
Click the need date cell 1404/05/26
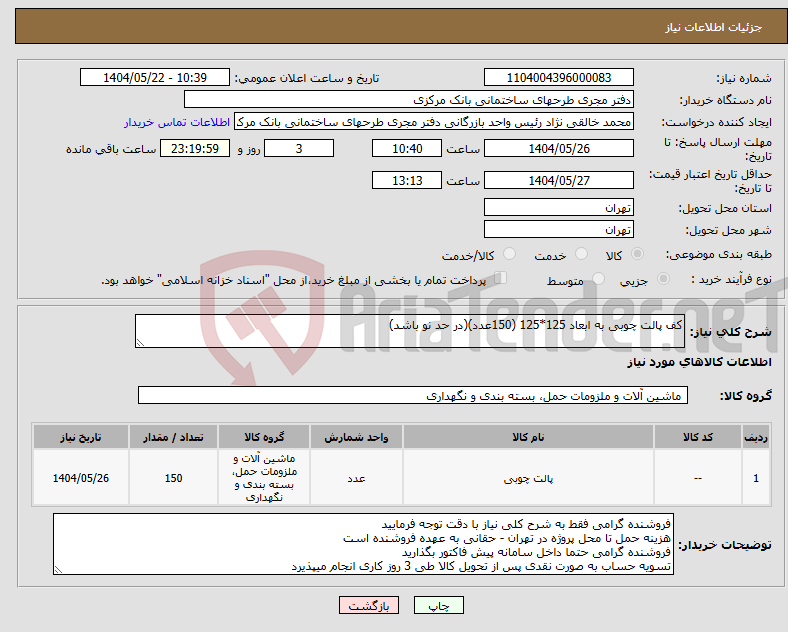(81, 478)
